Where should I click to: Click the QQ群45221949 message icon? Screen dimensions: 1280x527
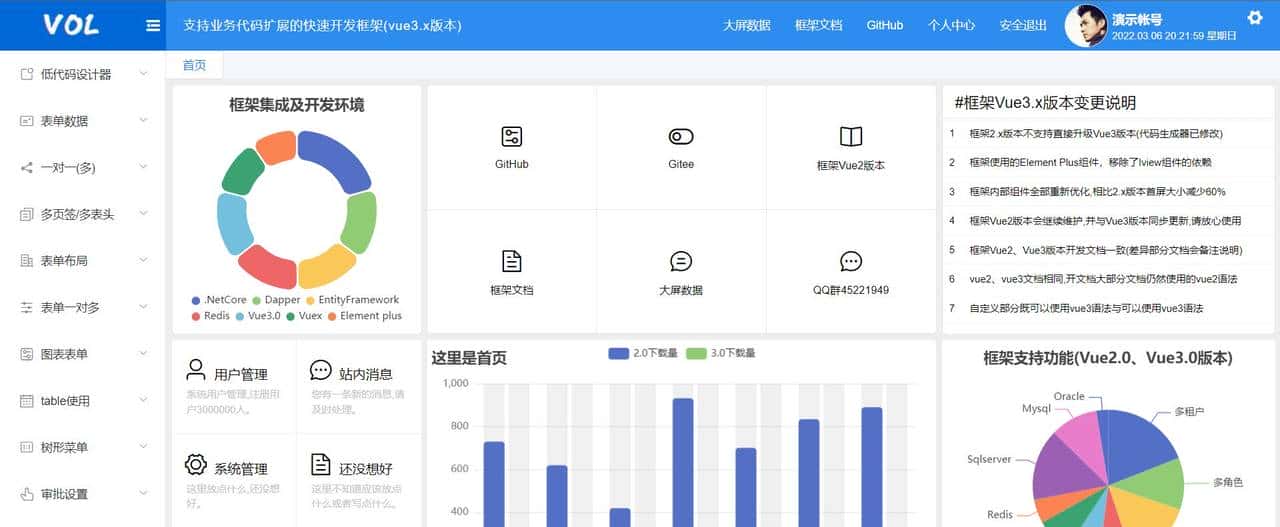(x=851, y=262)
